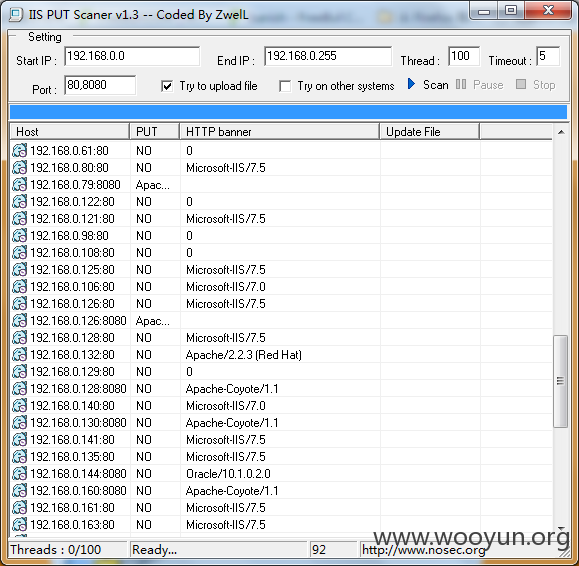Click the host icon for 192.168.0.140:80

[x=20, y=405]
